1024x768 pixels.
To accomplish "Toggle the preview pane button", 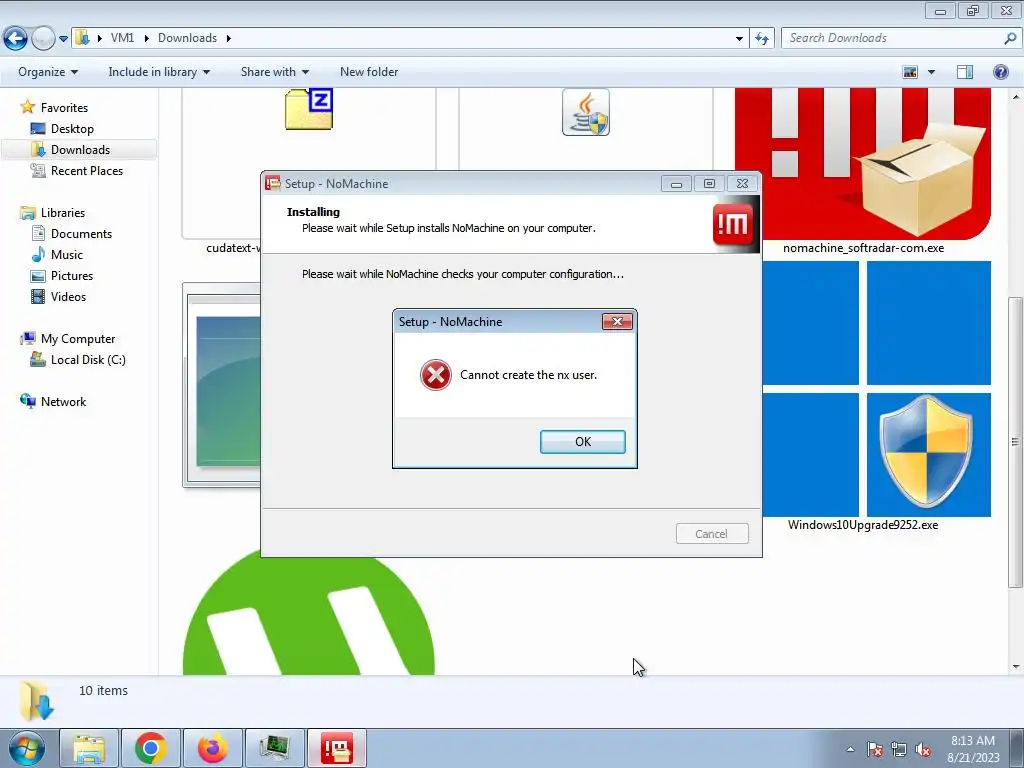I will [965, 72].
